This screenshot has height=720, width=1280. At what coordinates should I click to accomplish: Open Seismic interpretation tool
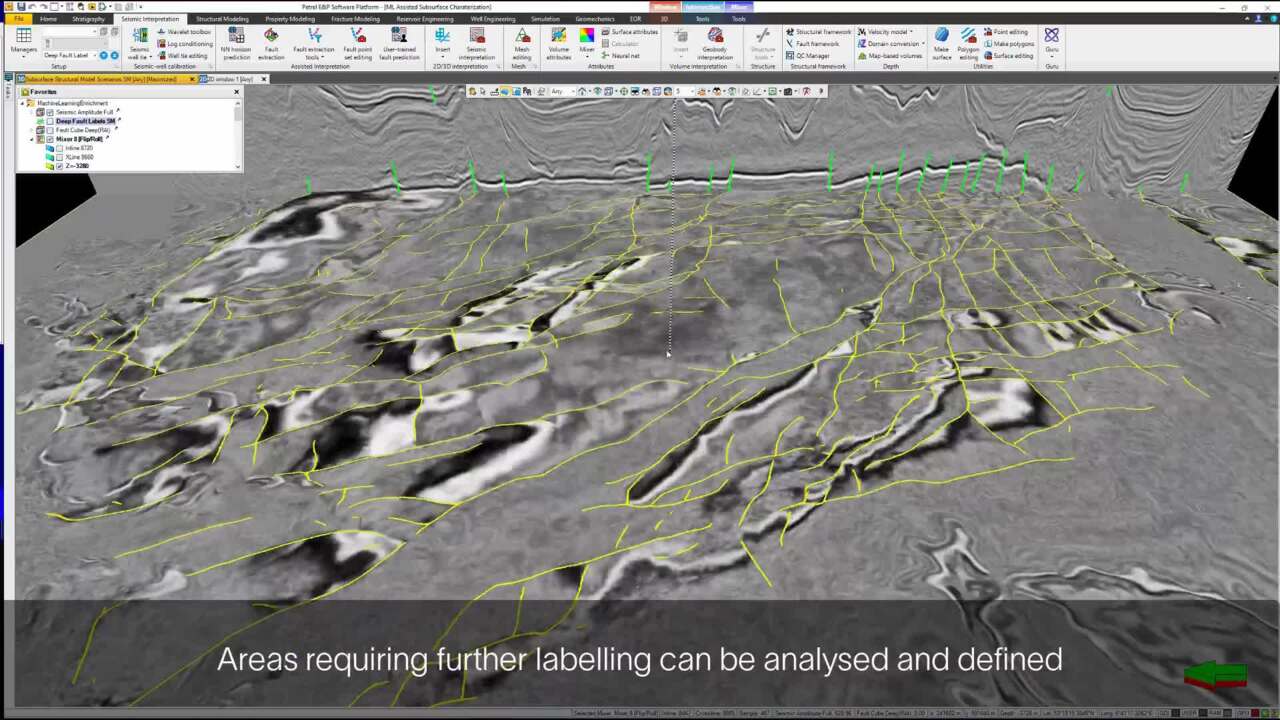pyautogui.click(x=477, y=44)
